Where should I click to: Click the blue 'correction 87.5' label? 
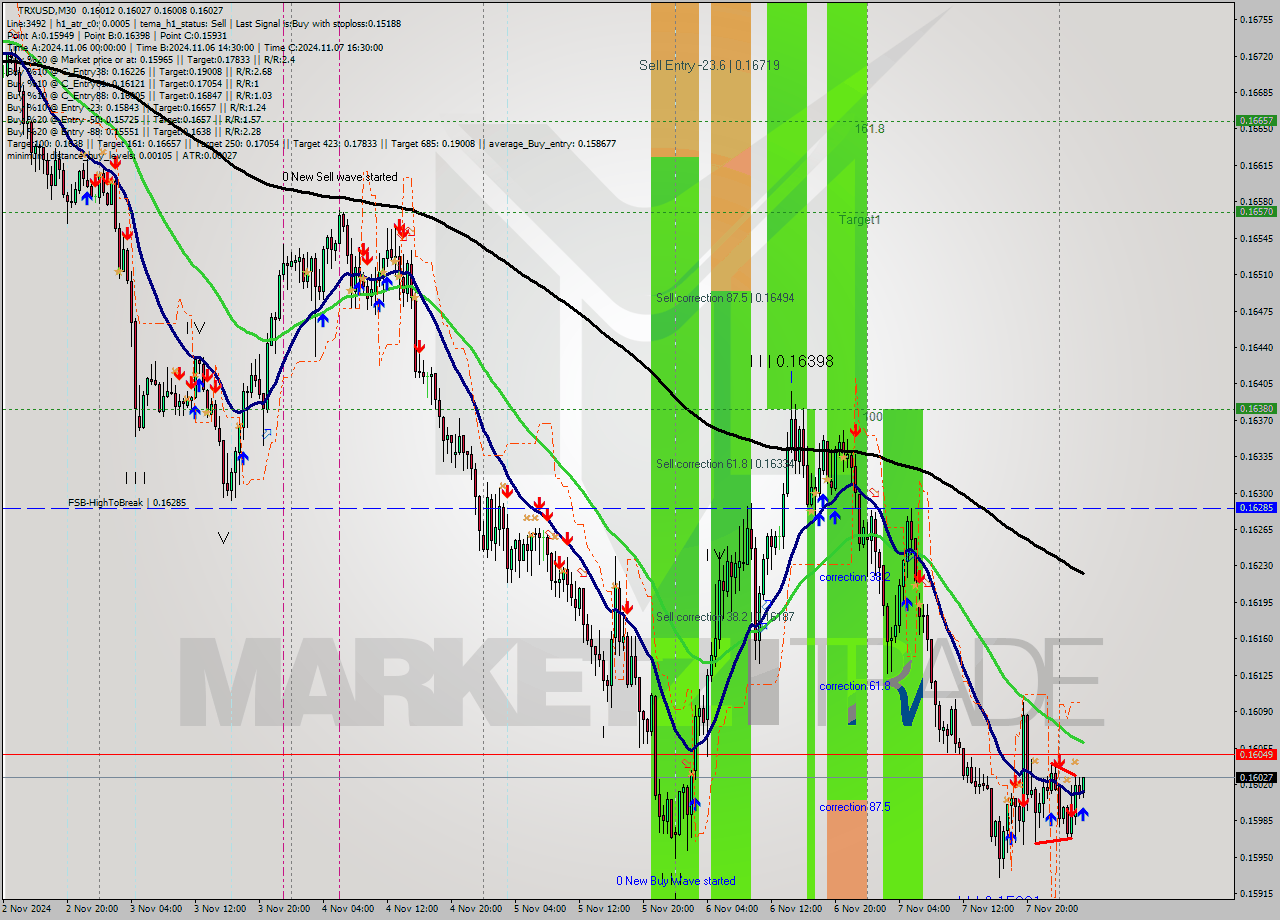854,807
